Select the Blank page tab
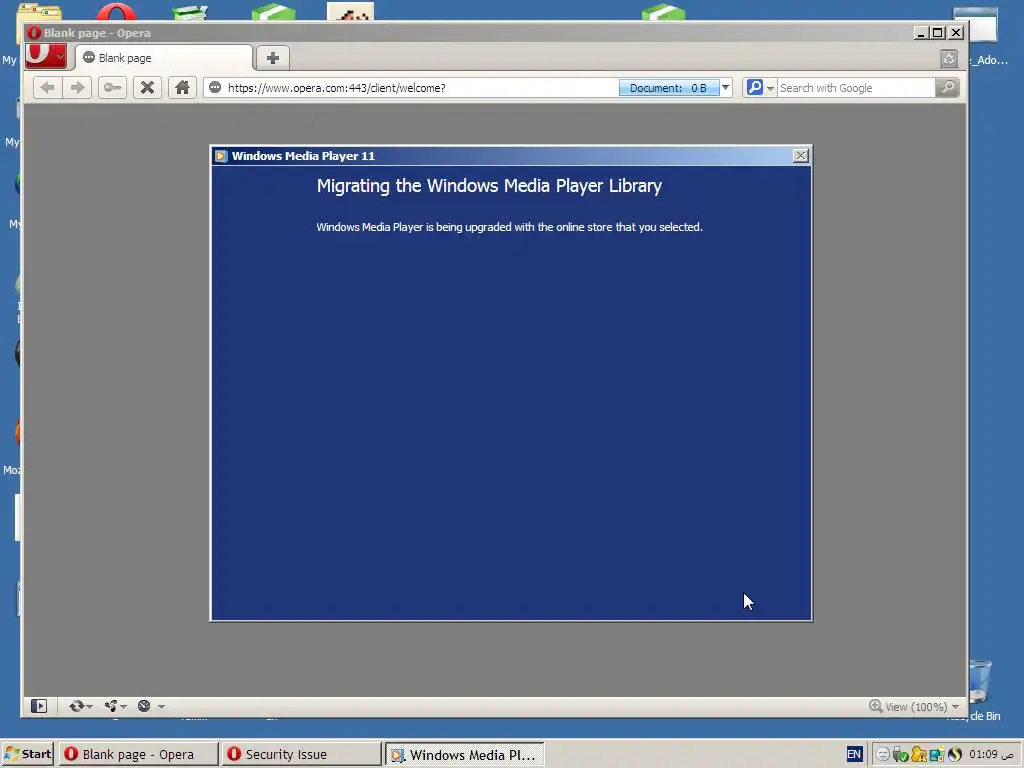The width and height of the screenshot is (1024, 768). coord(163,58)
